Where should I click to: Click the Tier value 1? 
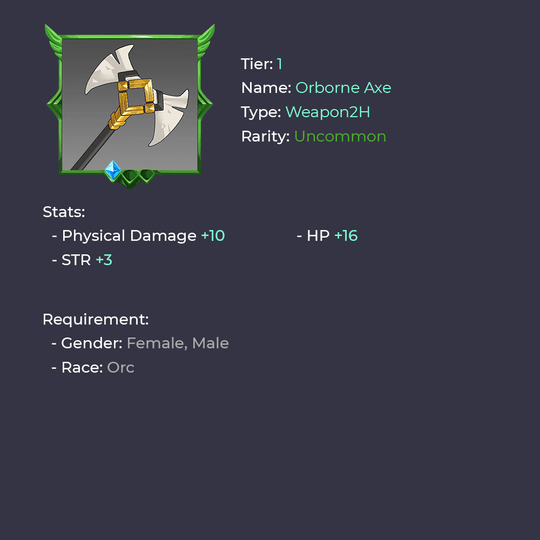click(279, 64)
